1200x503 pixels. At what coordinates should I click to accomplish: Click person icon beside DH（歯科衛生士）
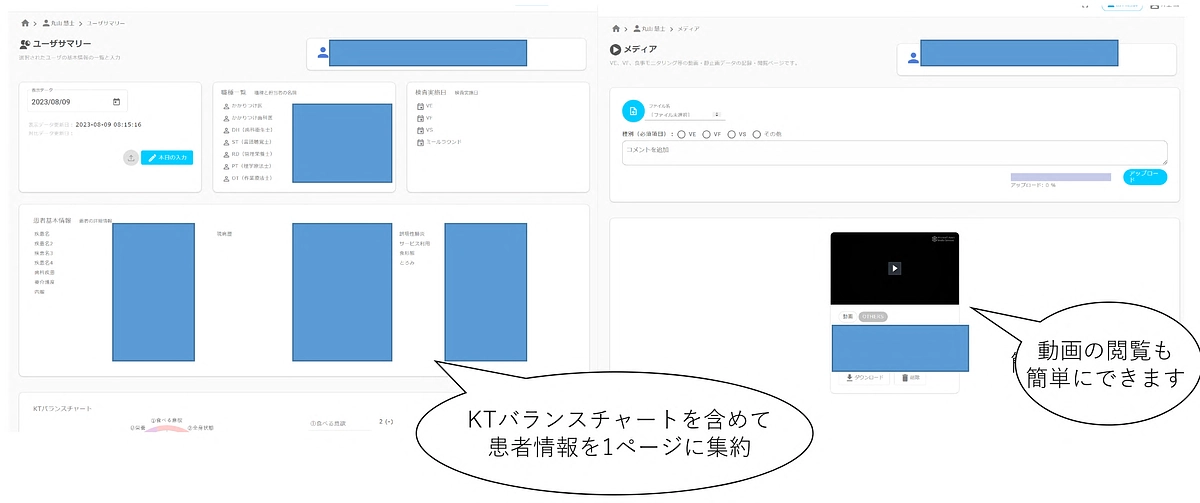226,130
